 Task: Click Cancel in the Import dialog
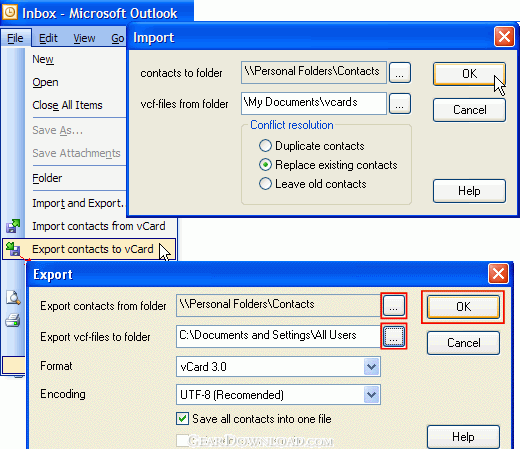tap(469, 110)
